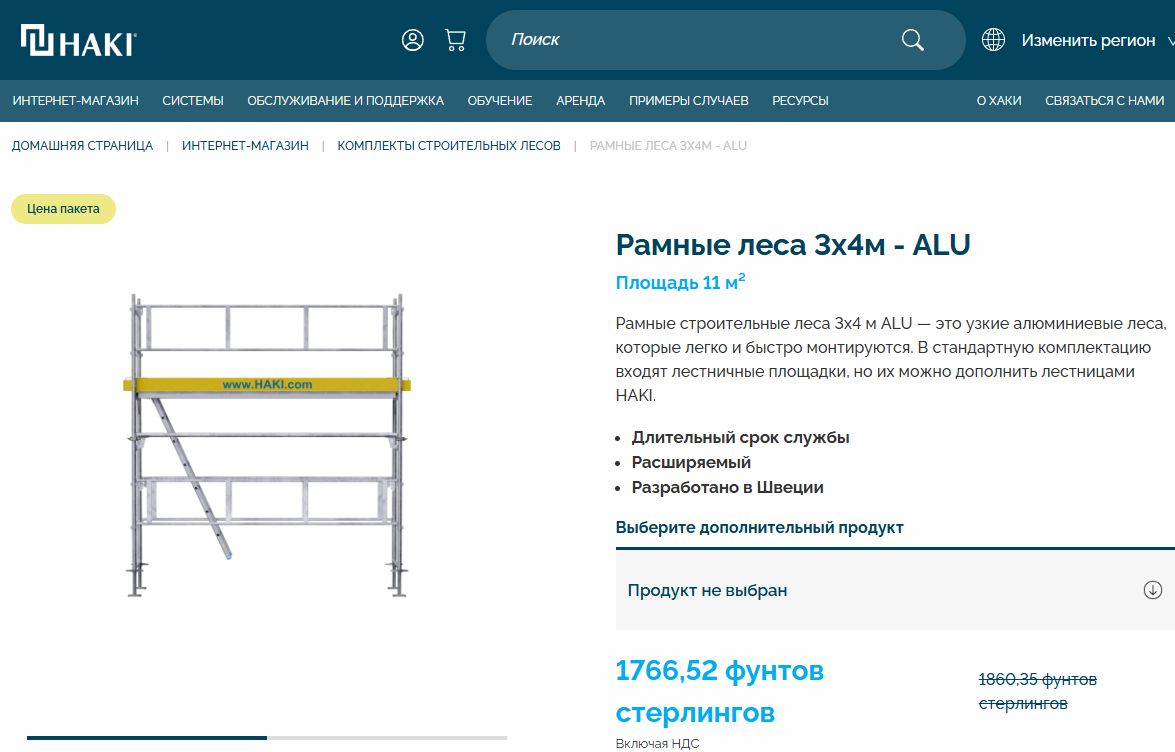1175x752 pixels.
Task: Open the АРЕНДА menu item
Action: click(x=580, y=100)
